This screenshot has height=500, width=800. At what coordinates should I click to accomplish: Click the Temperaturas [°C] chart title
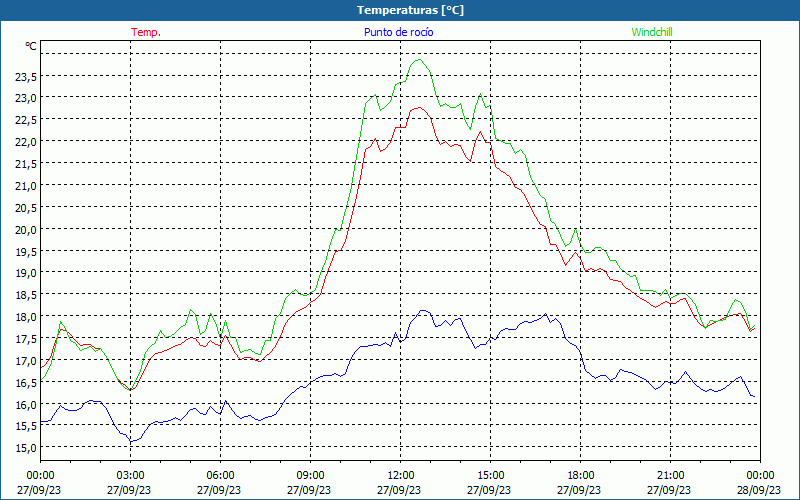410,10
